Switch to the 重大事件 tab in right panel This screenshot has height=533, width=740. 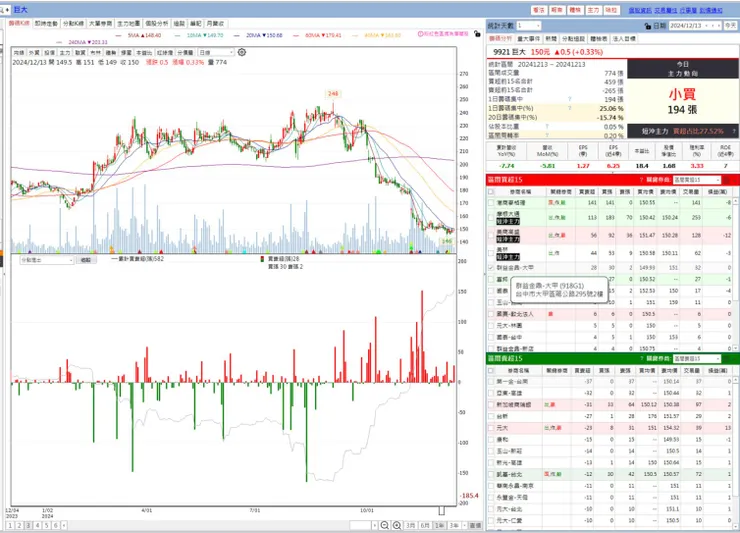529,39
